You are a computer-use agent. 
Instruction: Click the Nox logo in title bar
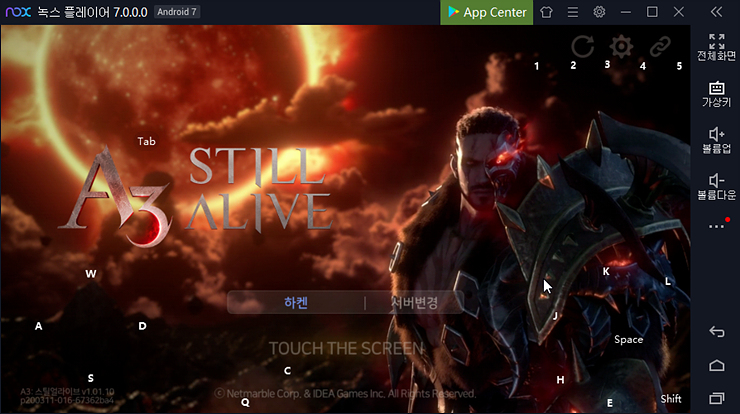click(x=18, y=12)
